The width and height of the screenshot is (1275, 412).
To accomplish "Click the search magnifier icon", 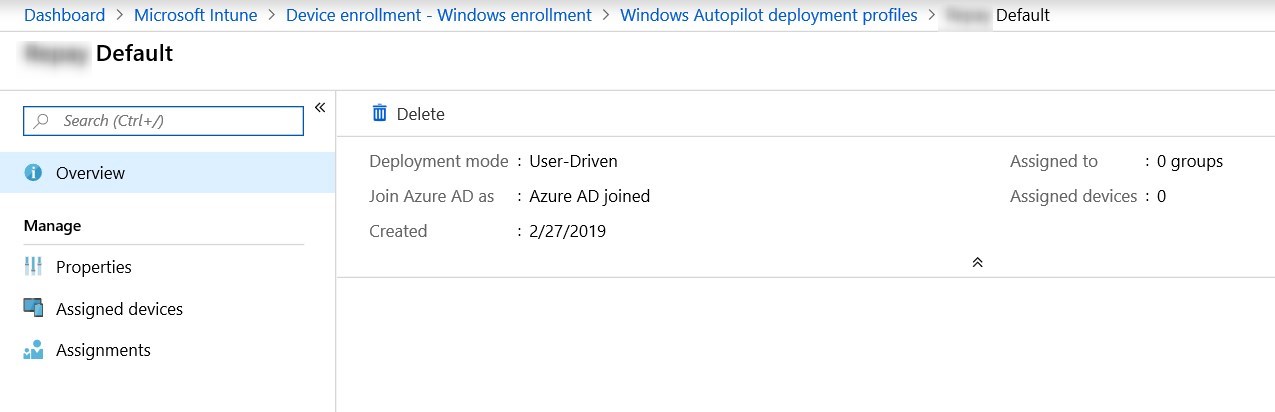I will [x=42, y=121].
